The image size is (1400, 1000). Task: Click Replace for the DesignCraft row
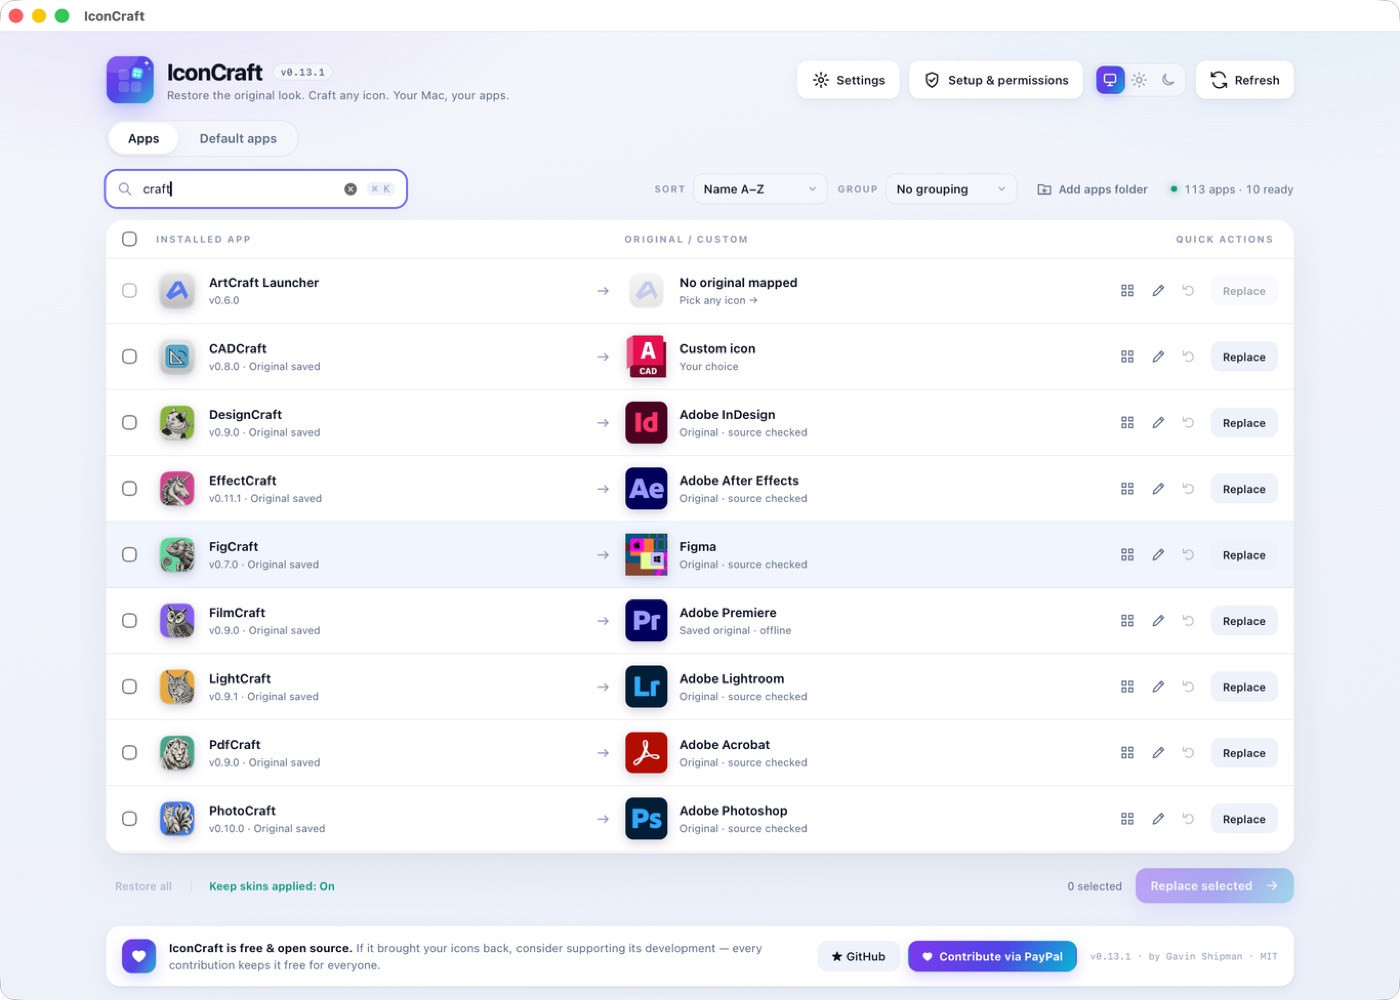point(1244,423)
